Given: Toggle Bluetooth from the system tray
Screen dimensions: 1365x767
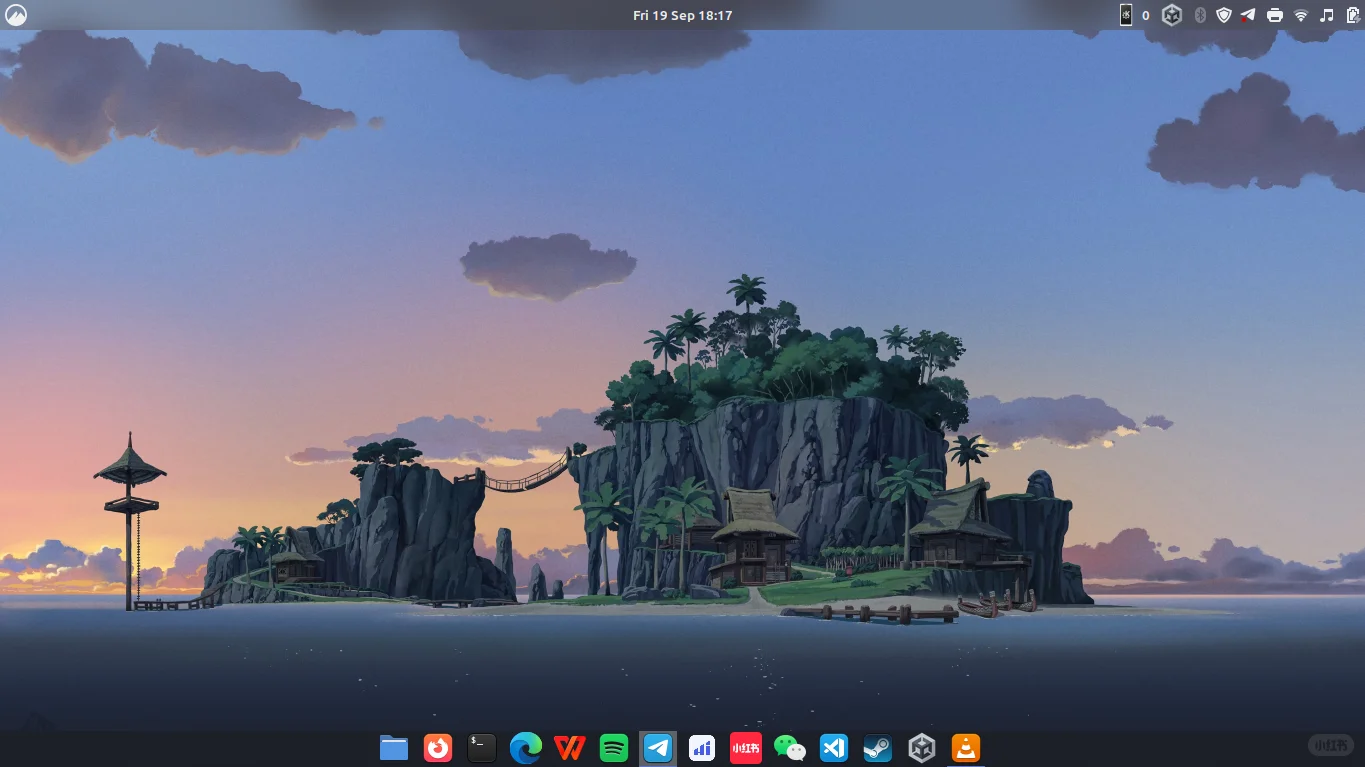Looking at the screenshot, I should coord(1199,15).
